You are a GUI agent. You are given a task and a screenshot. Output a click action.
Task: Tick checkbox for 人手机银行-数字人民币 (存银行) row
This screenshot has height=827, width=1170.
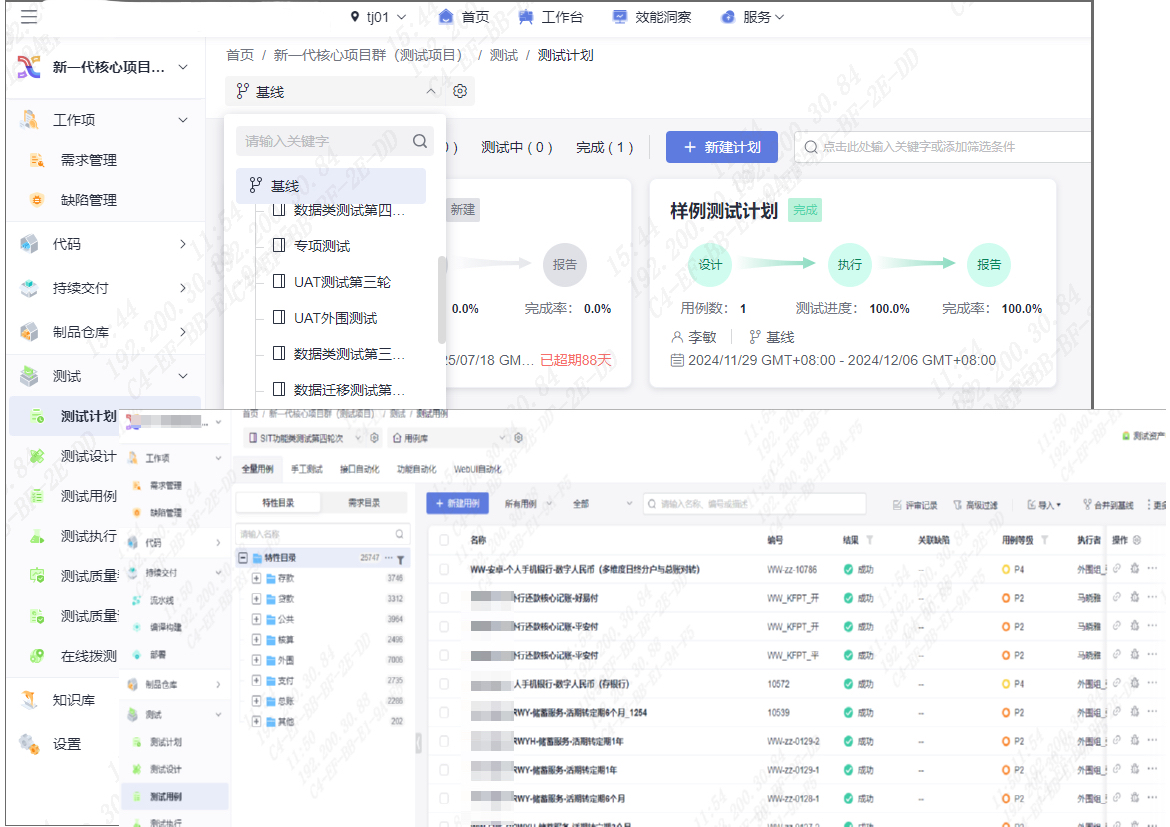444,684
